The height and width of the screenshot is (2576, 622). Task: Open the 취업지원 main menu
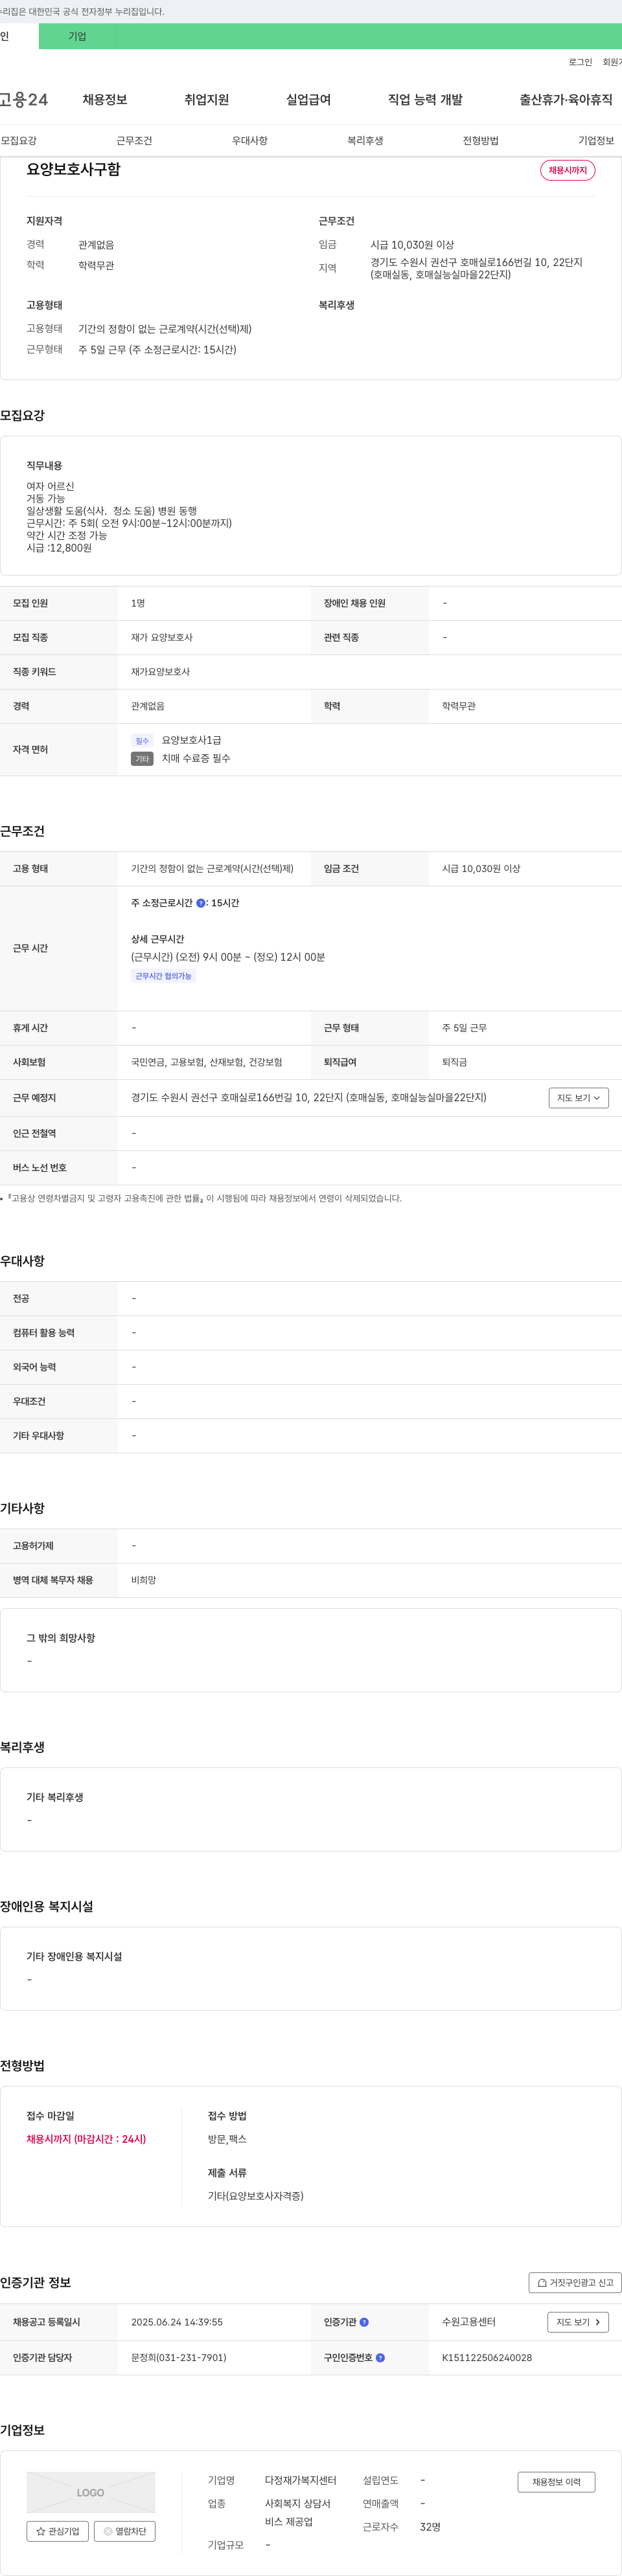[206, 99]
